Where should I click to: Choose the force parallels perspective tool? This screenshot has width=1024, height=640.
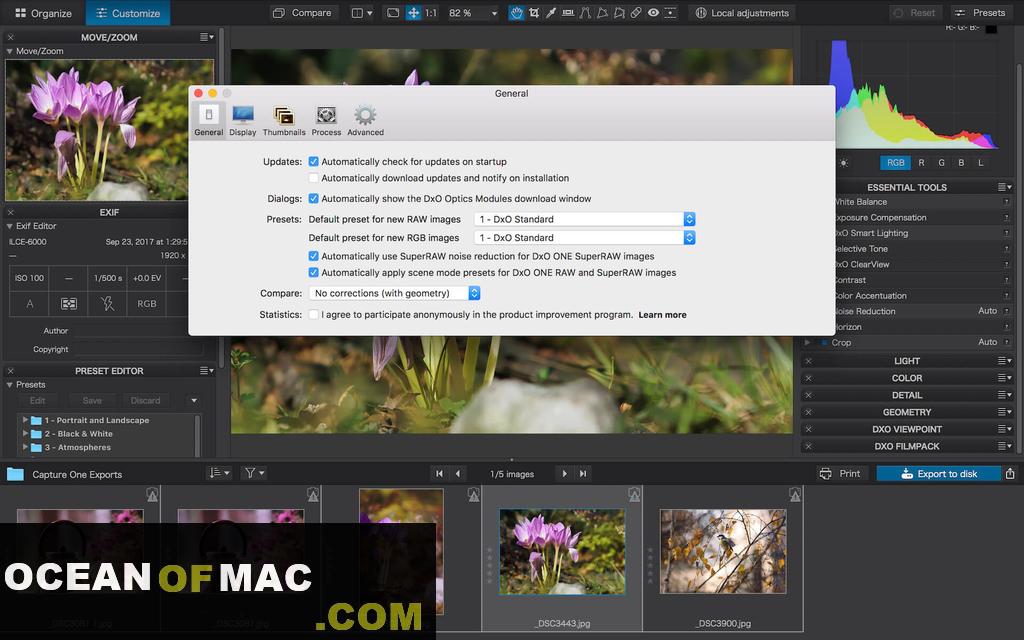coord(585,13)
